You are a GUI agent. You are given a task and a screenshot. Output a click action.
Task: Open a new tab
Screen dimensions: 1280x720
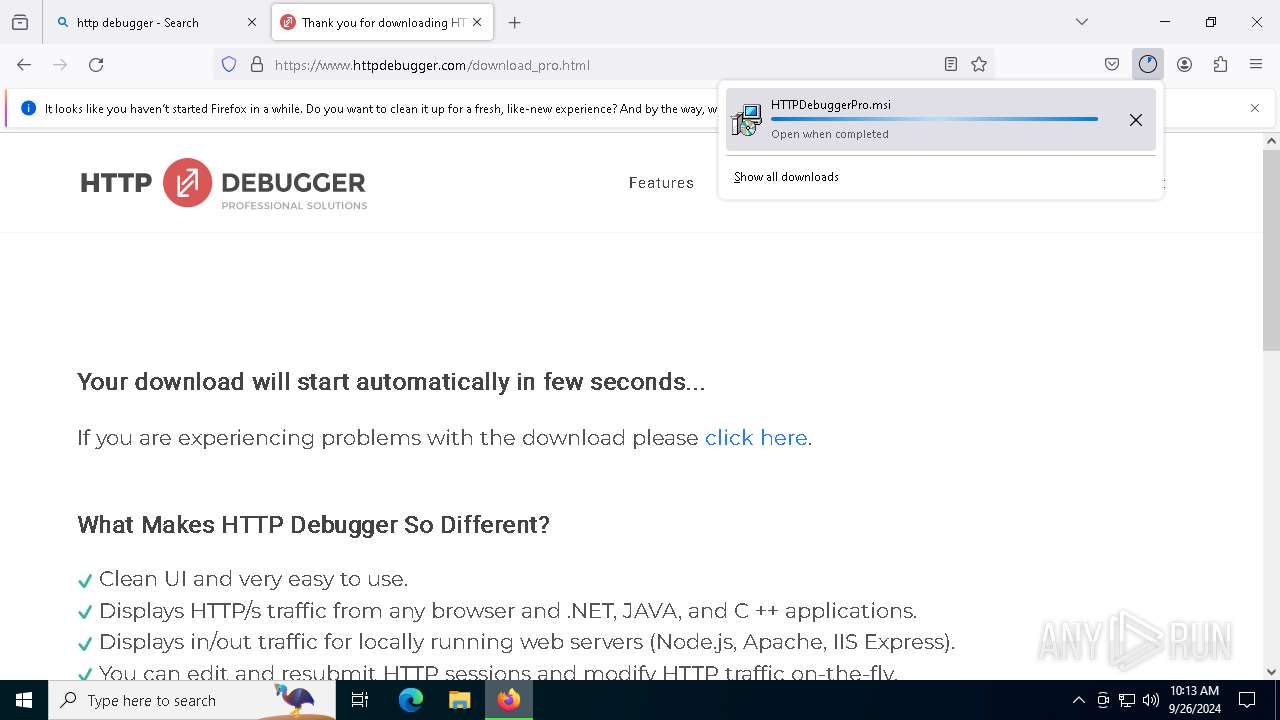tap(515, 22)
